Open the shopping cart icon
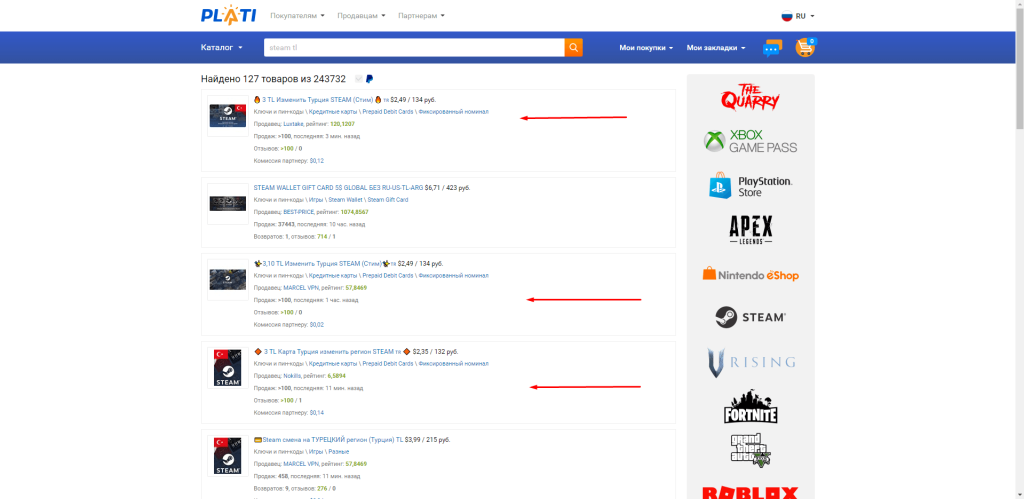 (x=804, y=47)
